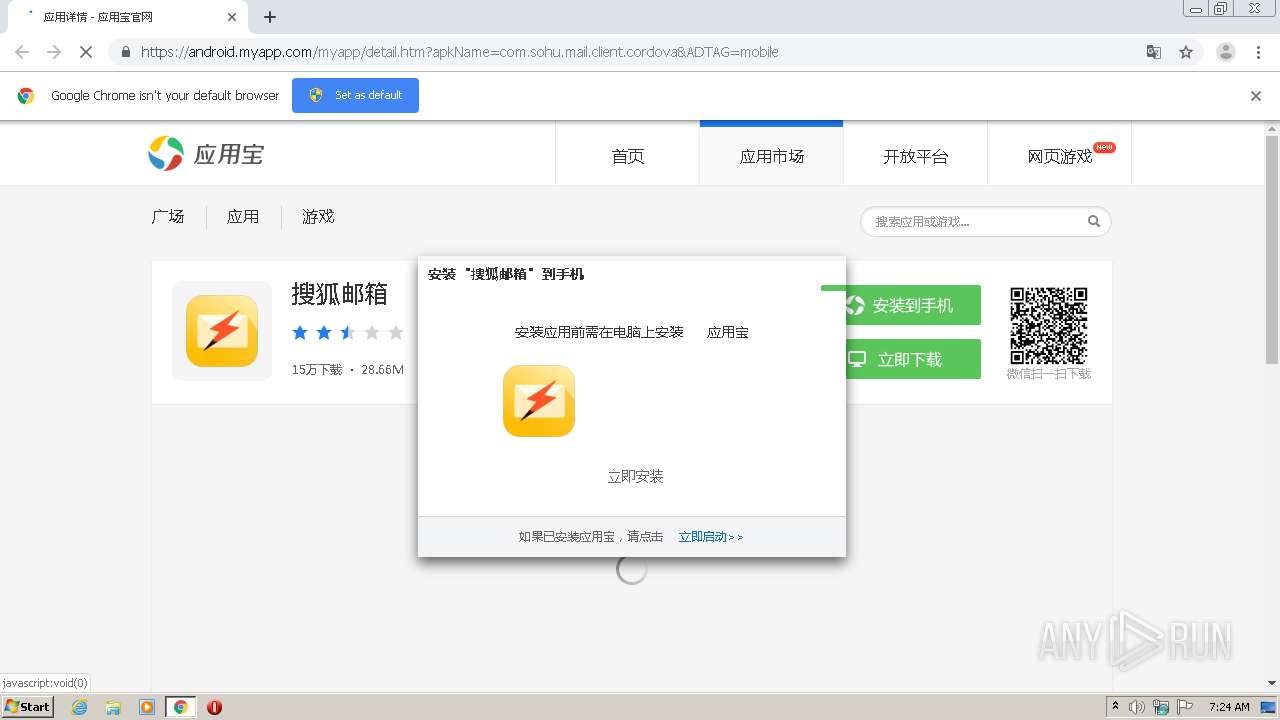Open the translate page icon in address bar
Screen dimensions: 1280x720
(x=1154, y=52)
